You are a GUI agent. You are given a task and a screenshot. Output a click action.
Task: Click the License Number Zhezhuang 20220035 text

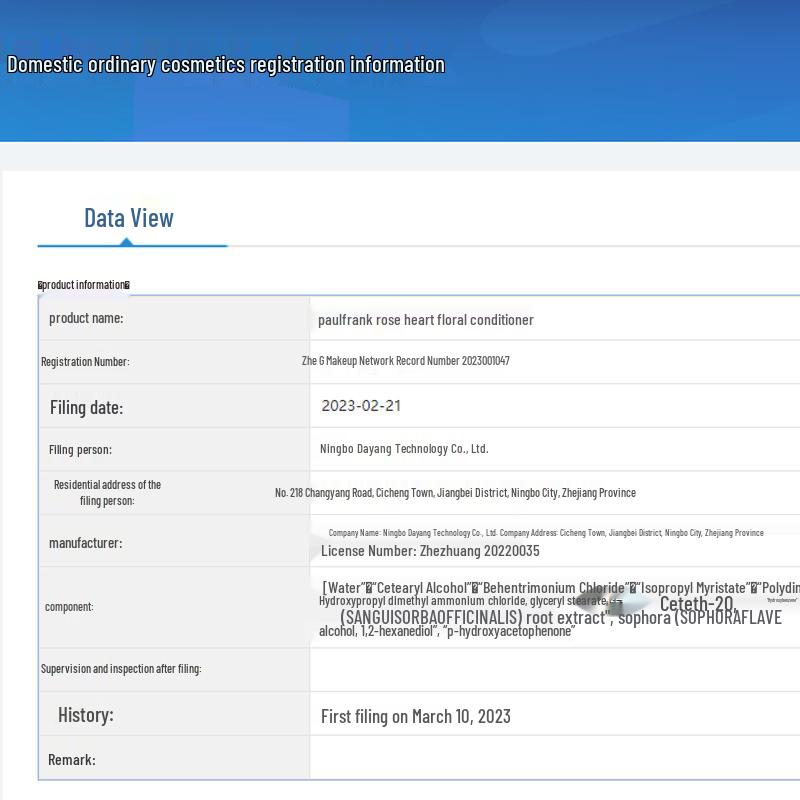coord(430,551)
